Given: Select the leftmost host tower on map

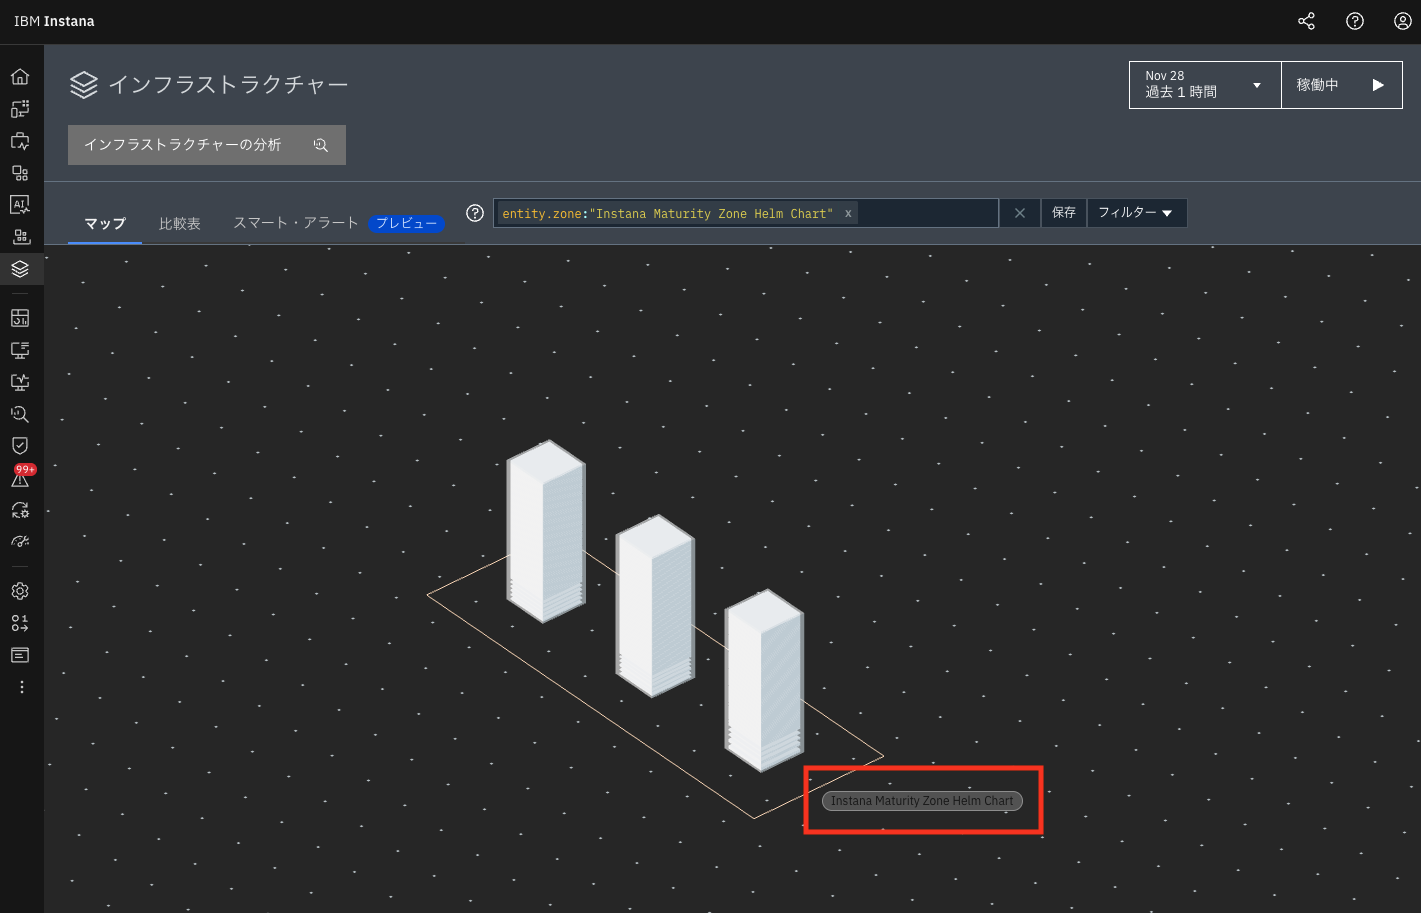Looking at the screenshot, I should (546, 531).
